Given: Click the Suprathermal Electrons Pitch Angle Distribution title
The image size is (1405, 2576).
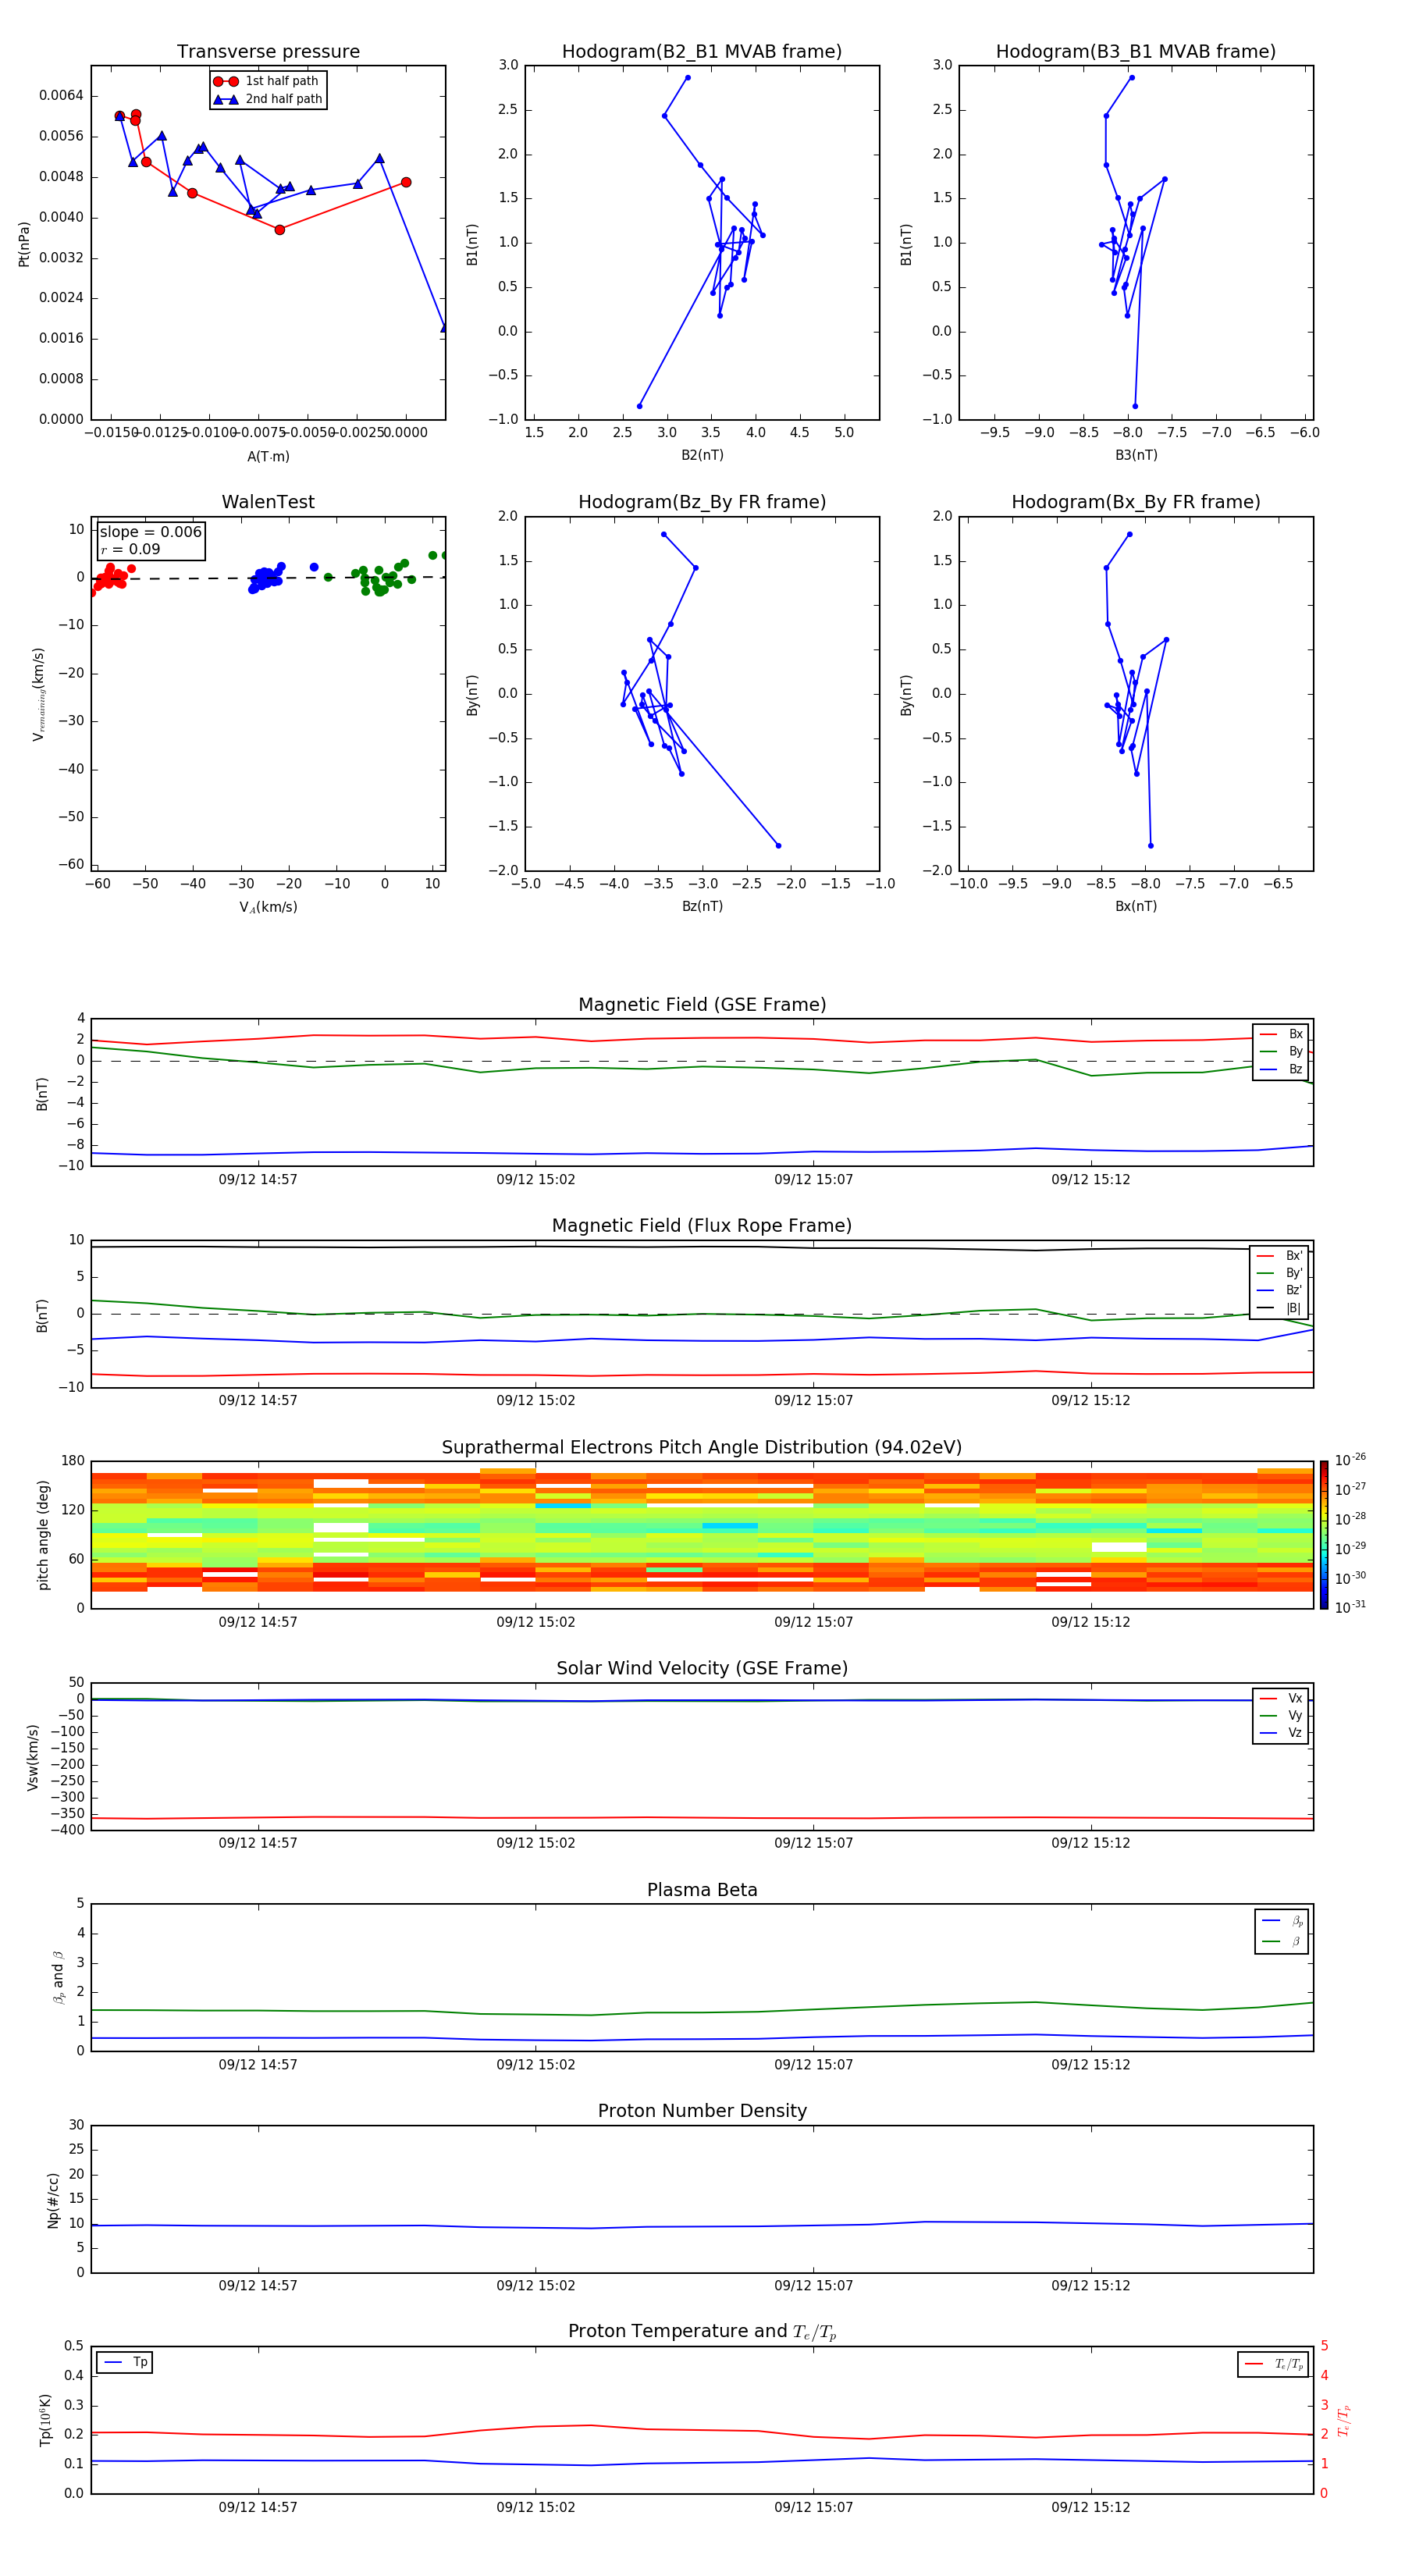Looking at the screenshot, I should [701, 1447].
